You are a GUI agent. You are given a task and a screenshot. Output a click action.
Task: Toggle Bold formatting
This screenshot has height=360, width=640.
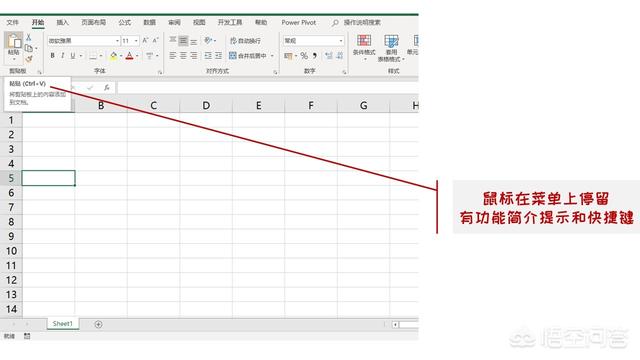[52, 56]
